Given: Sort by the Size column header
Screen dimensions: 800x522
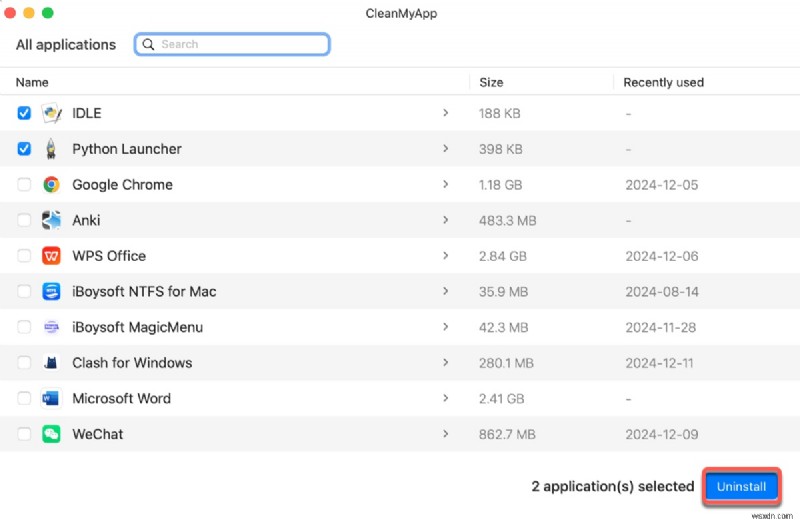Looking at the screenshot, I should (x=491, y=82).
